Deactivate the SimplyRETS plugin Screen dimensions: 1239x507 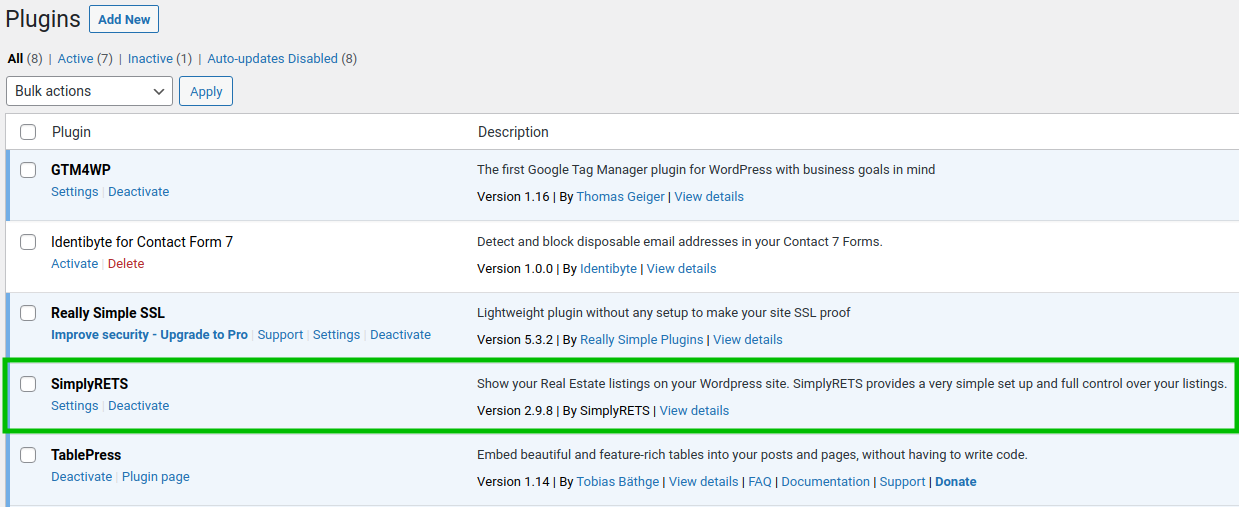(x=139, y=406)
